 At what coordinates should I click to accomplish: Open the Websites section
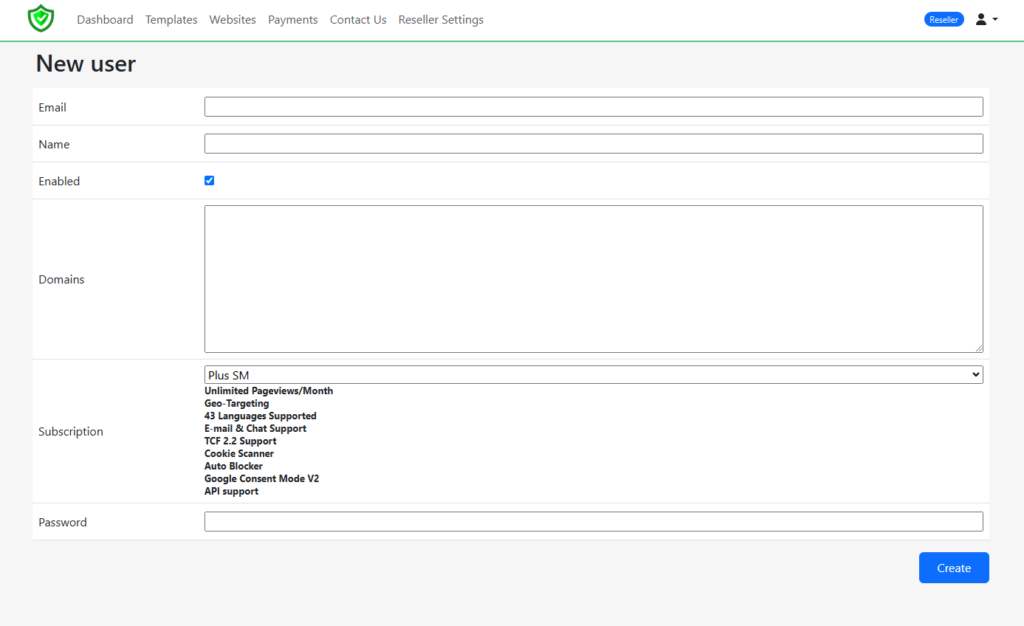[x=232, y=20]
